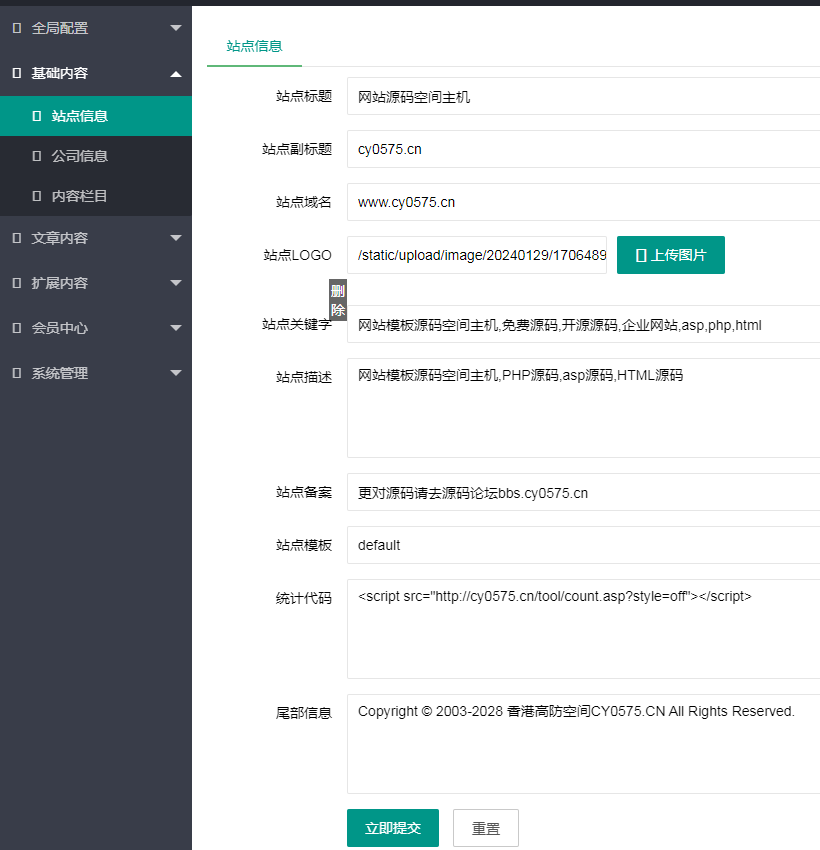
Task: Click into the 尾部信息 textarea
Action: pyautogui.click(x=583, y=744)
